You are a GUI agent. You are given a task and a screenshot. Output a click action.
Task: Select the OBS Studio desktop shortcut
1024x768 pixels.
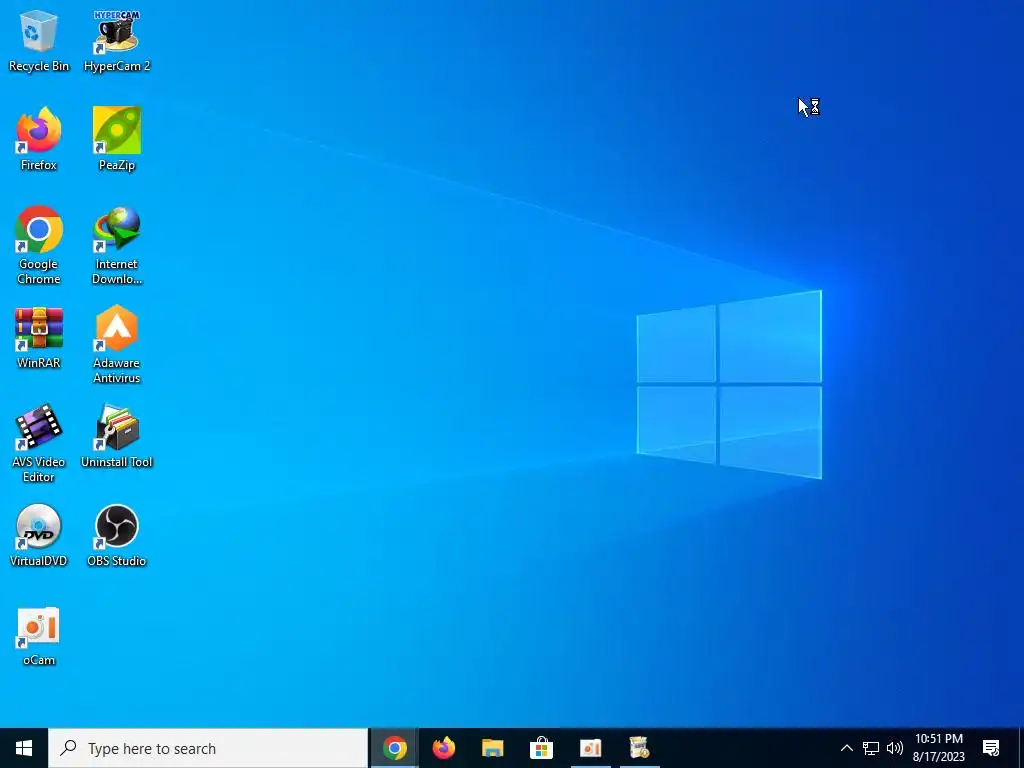pyautogui.click(x=117, y=536)
